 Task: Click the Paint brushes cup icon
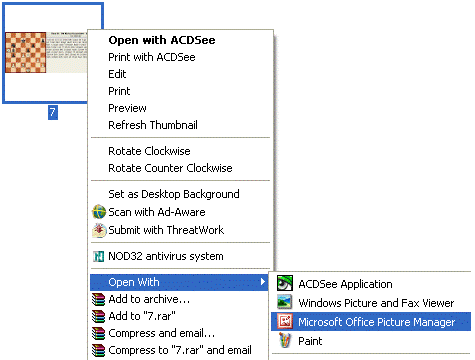click(285, 340)
